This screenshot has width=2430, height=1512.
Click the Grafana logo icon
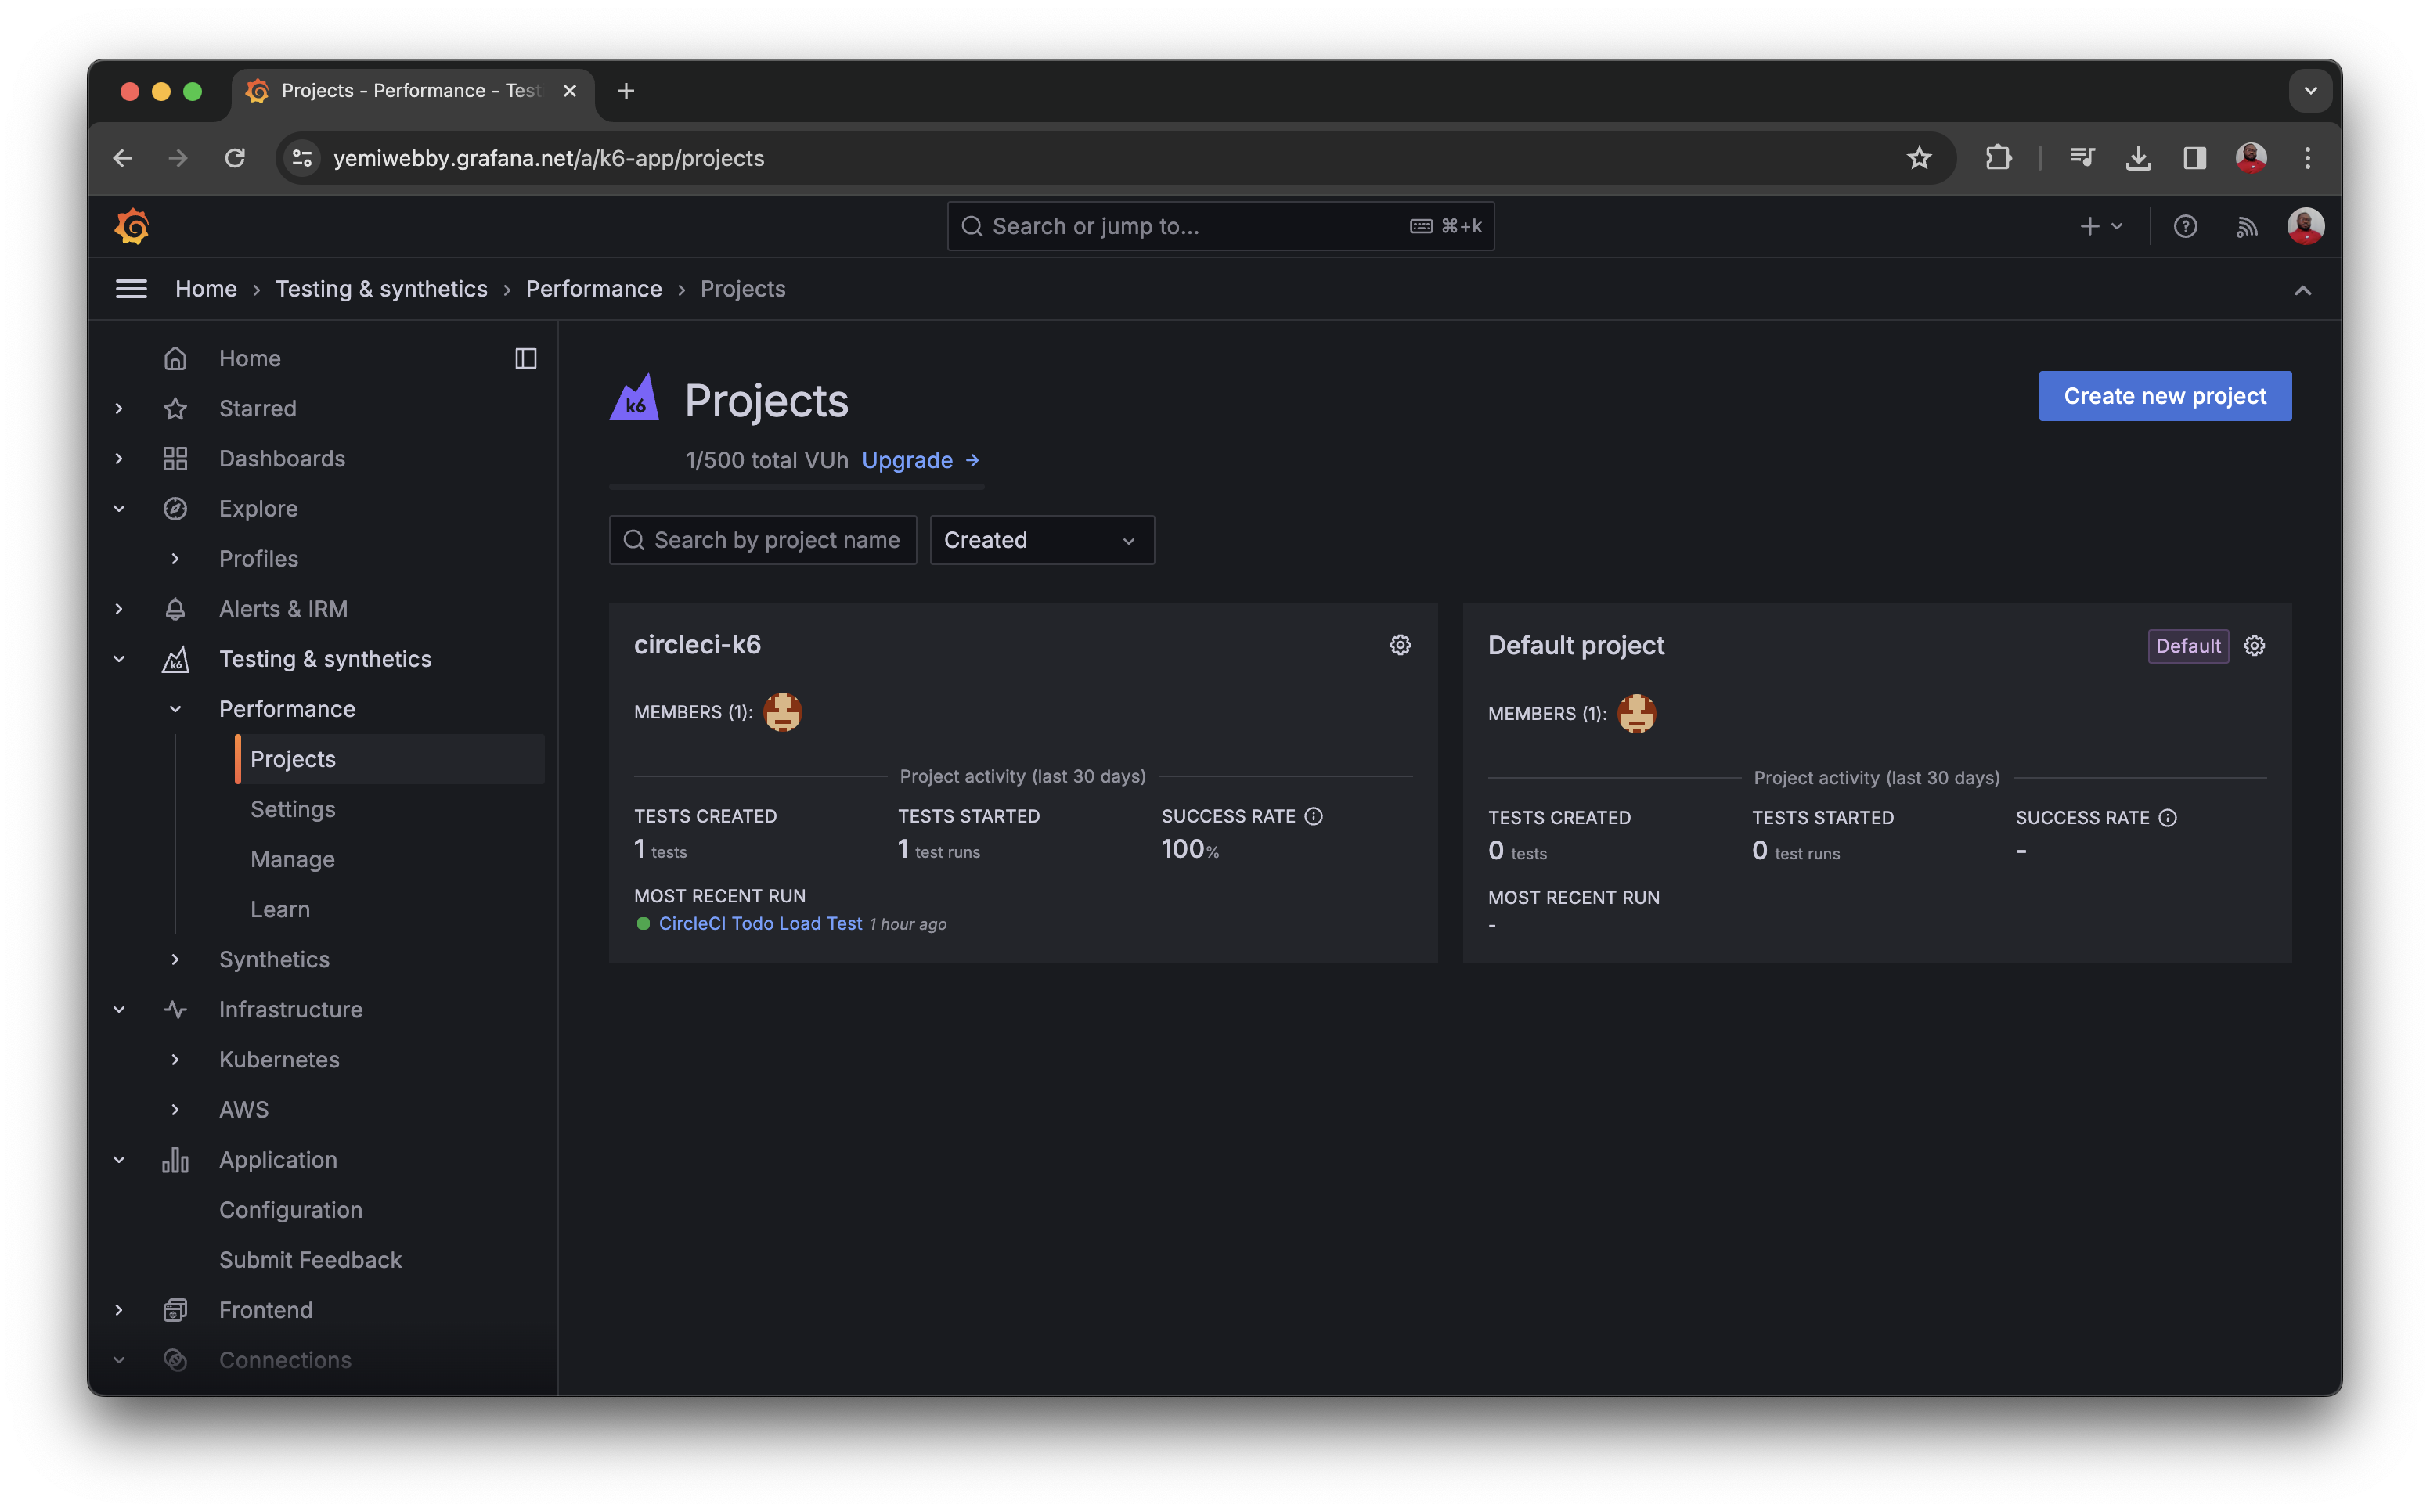(131, 226)
